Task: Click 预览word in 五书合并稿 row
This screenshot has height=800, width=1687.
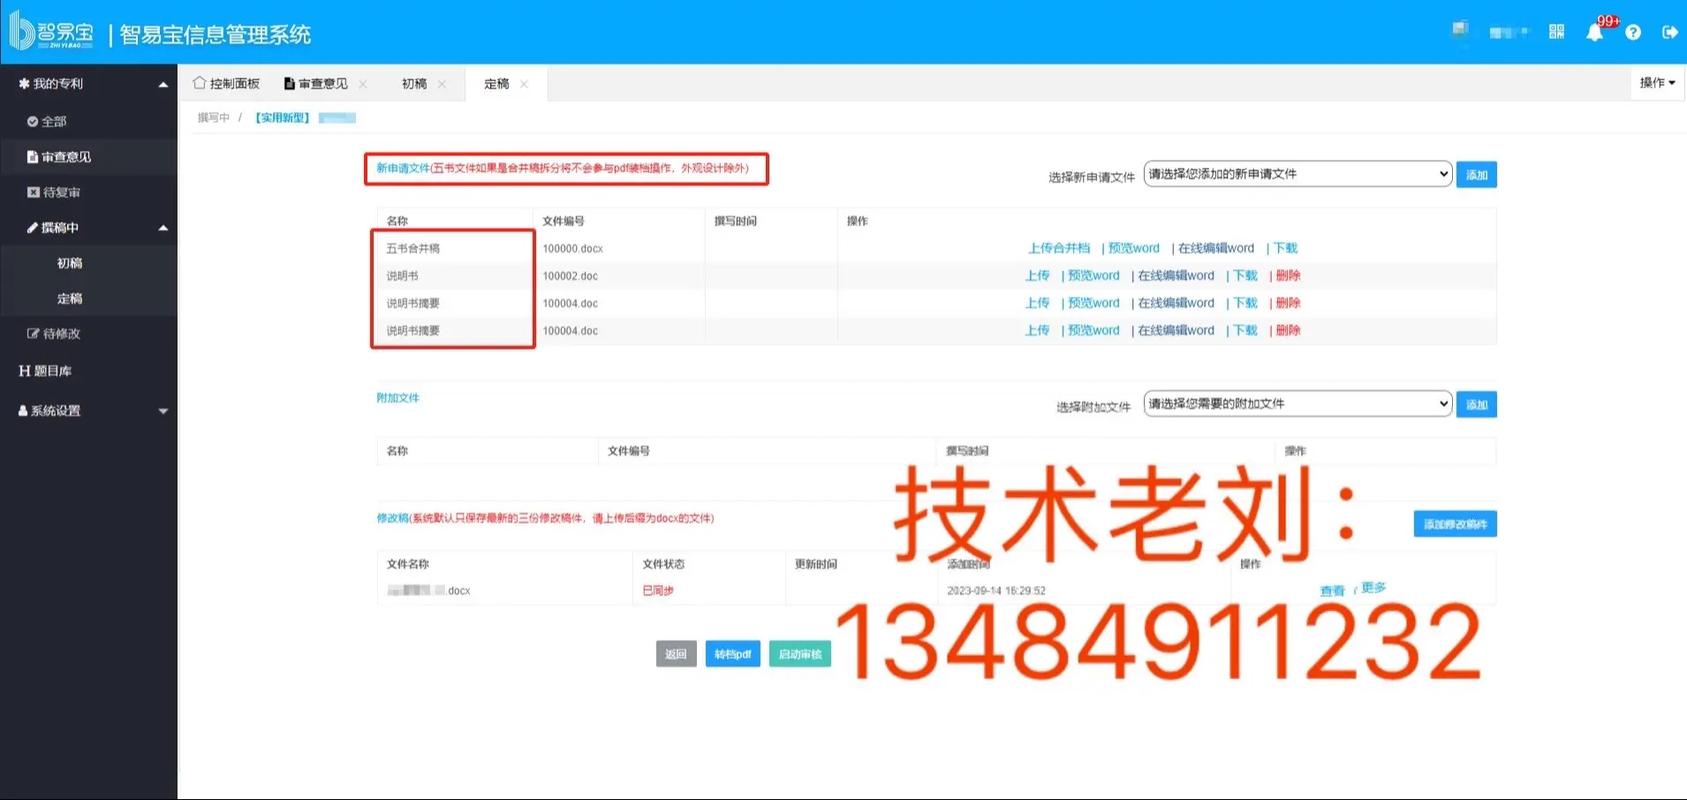Action: coord(1133,248)
